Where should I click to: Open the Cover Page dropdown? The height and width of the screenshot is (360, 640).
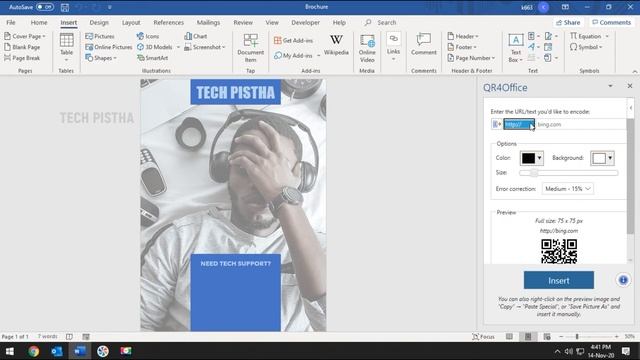tap(25, 36)
